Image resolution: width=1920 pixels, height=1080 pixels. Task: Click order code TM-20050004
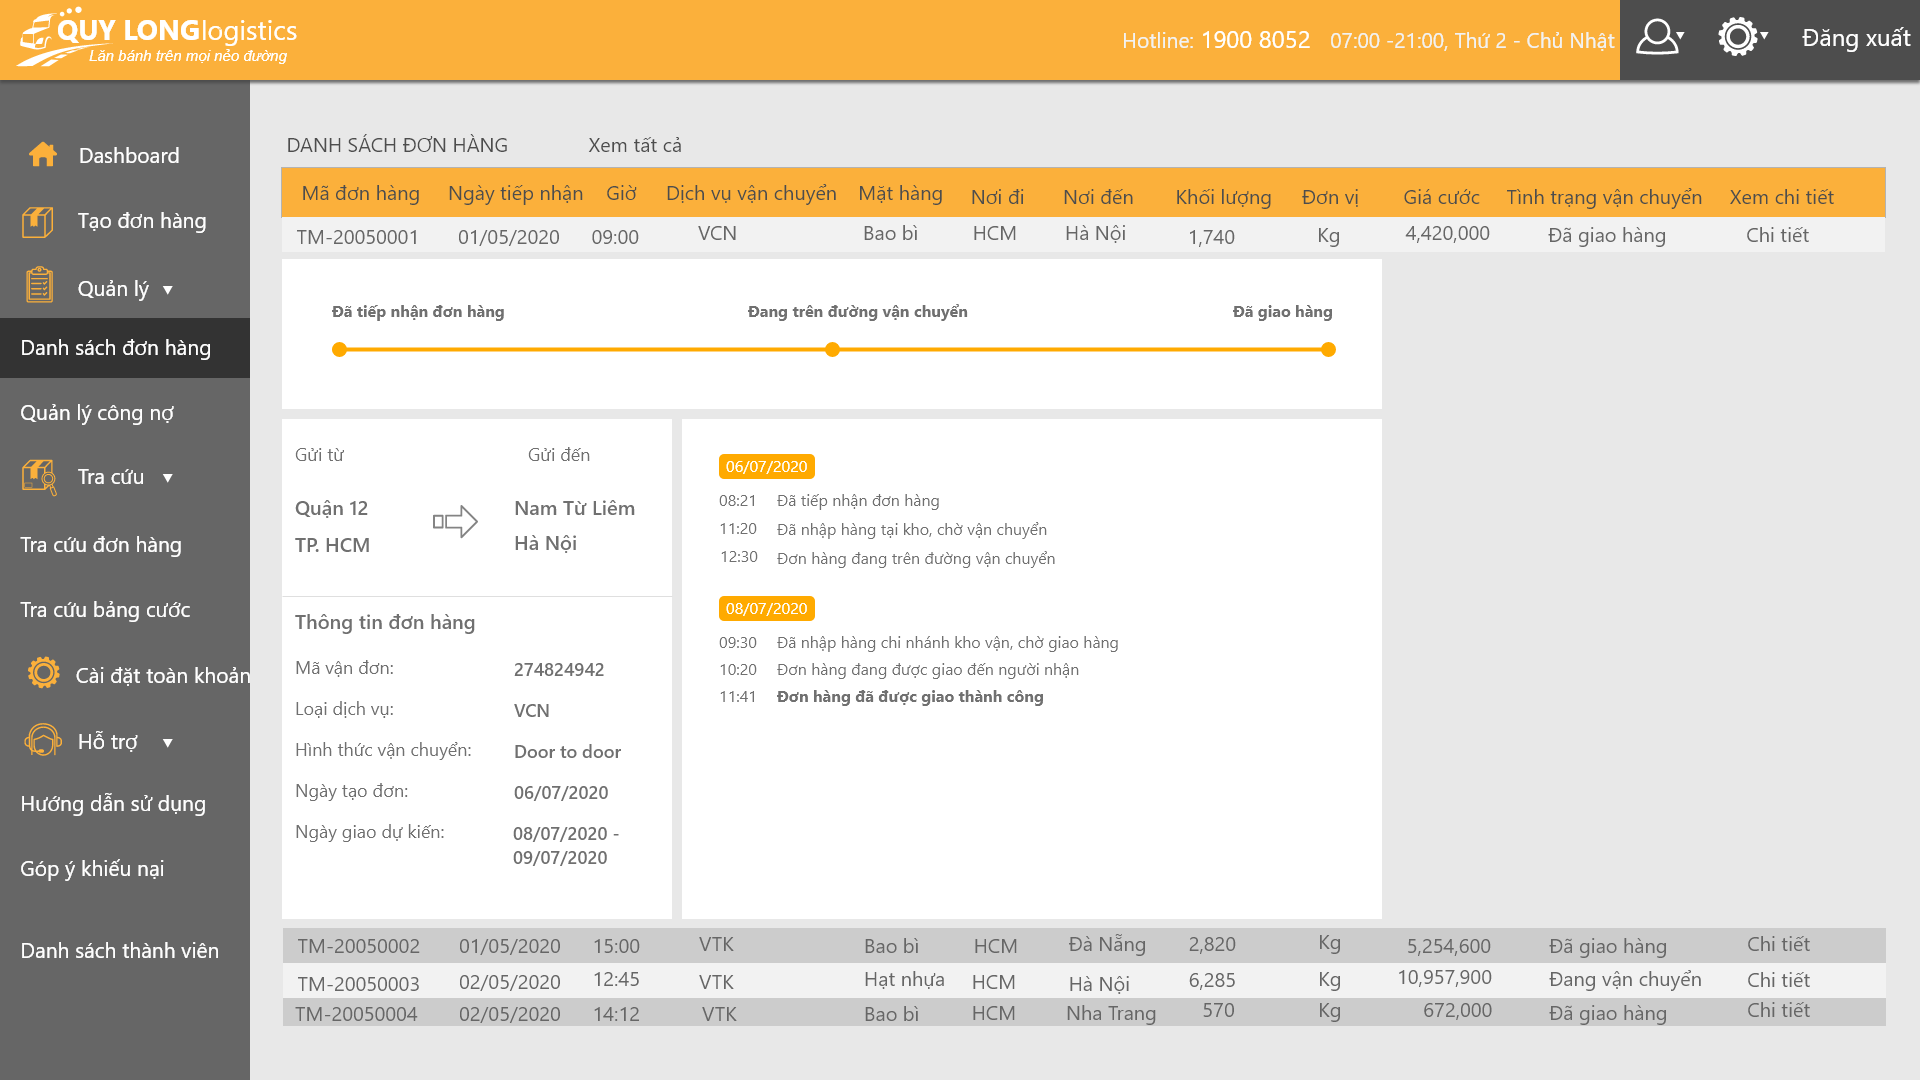pyautogui.click(x=356, y=1014)
